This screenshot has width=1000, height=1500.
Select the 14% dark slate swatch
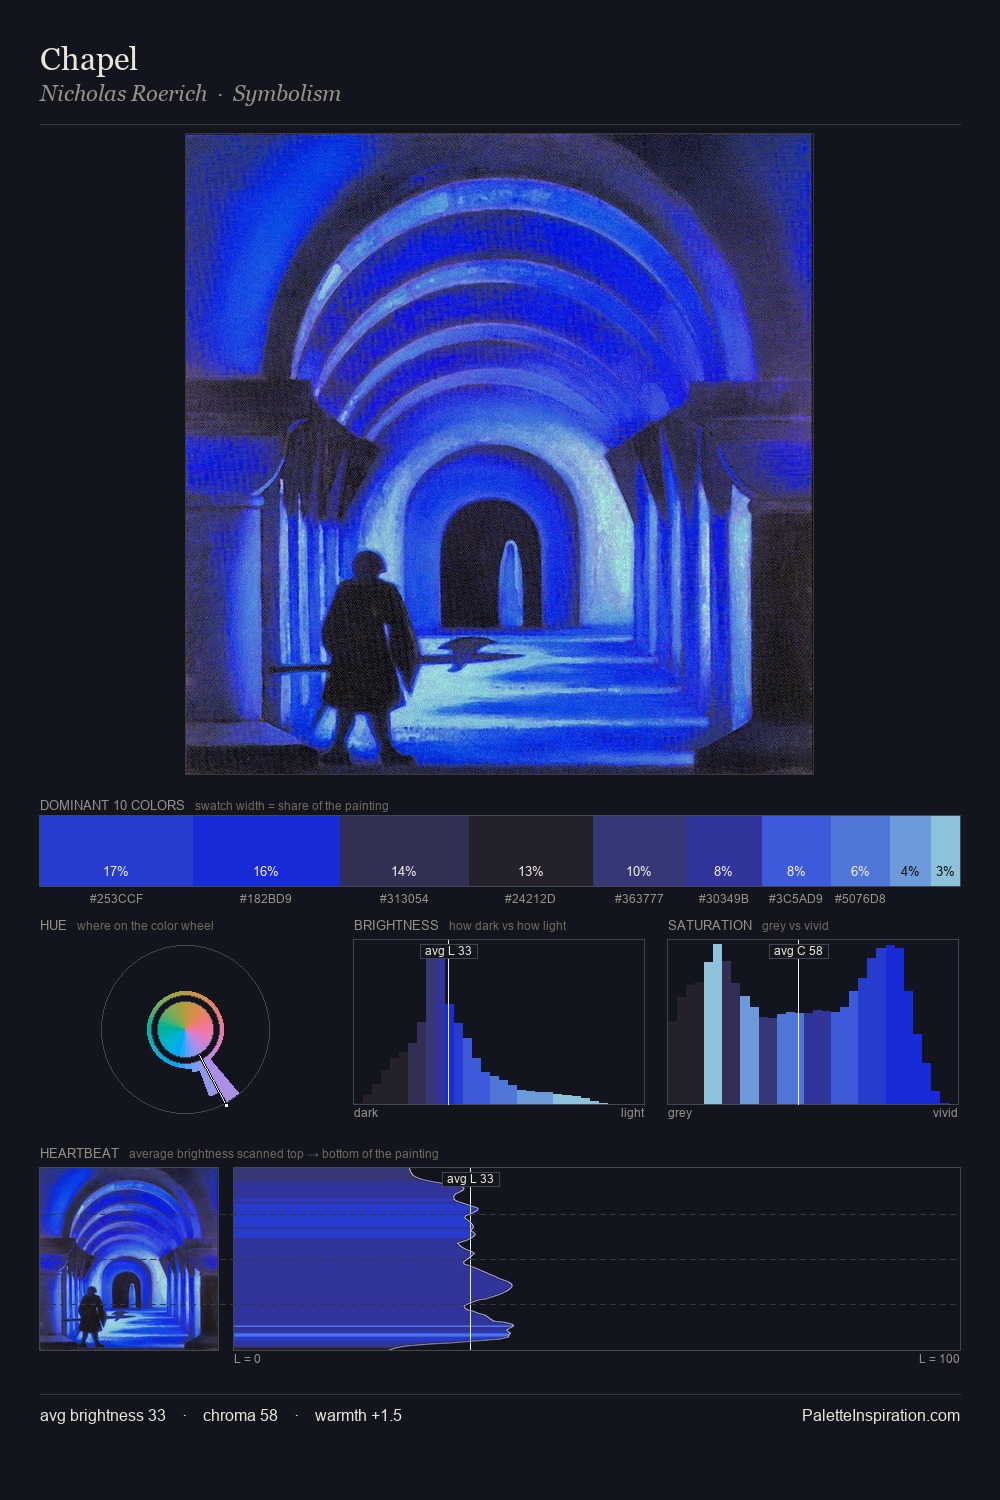[404, 851]
